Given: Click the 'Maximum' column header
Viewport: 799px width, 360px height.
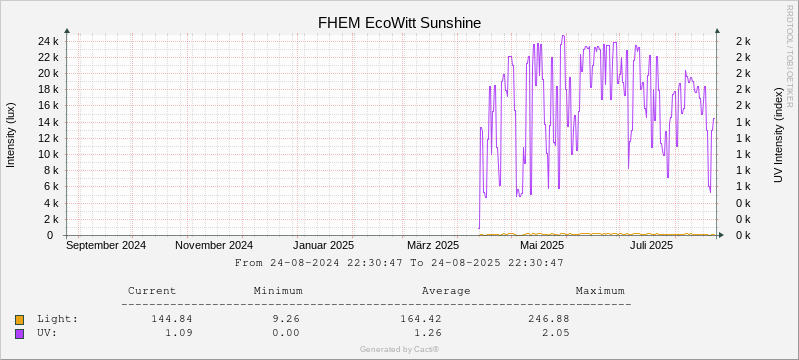Looking at the screenshot, I should pyautogui.click(x=600, y=291).
